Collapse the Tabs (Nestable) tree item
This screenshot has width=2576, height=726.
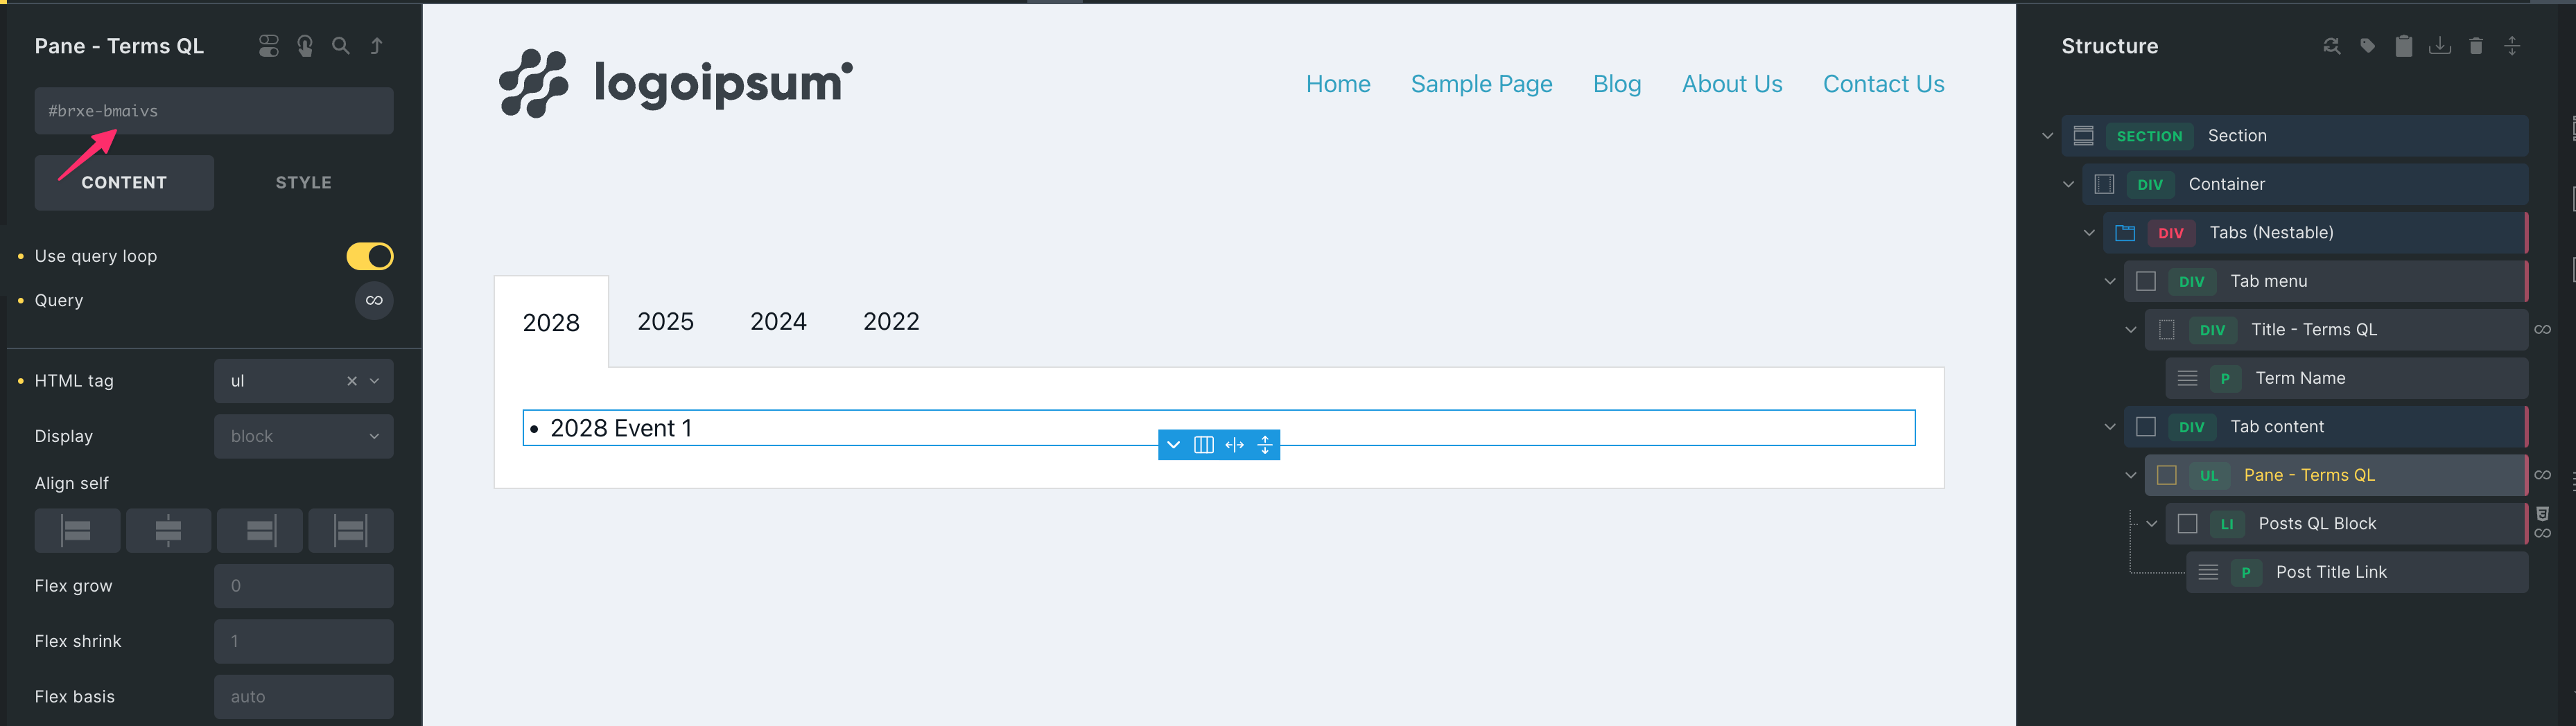tap(2089, 233)
